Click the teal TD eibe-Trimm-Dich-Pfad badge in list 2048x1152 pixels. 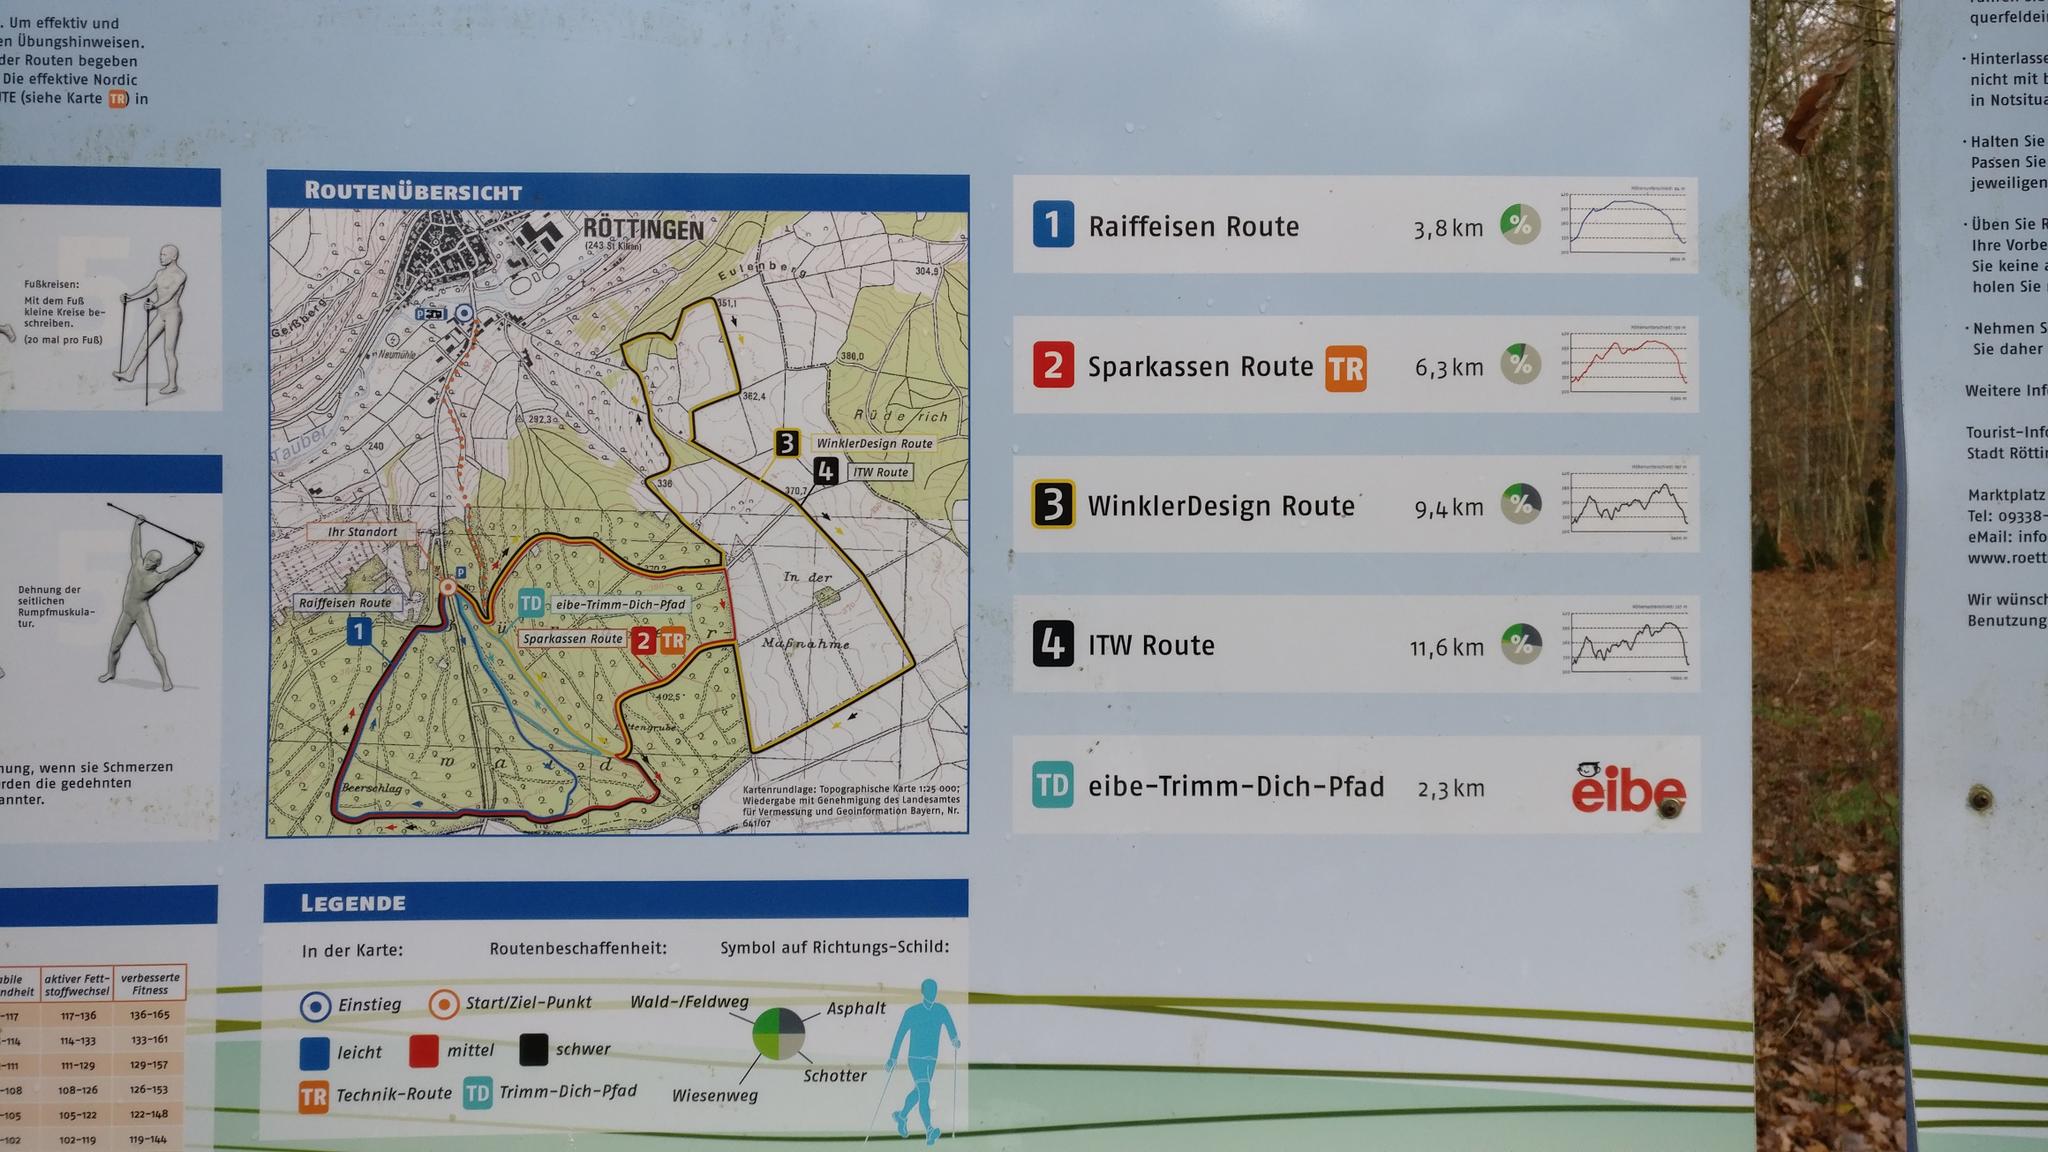pyautogui.click(x=1053, y=785)
